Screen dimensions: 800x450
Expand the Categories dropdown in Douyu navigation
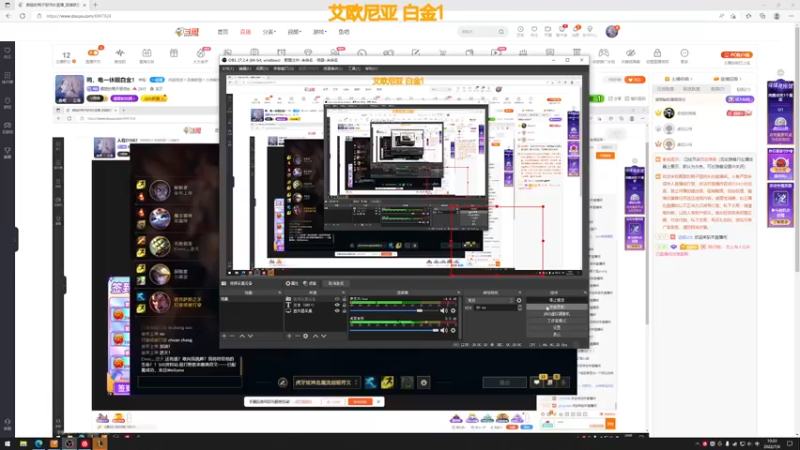269,32
